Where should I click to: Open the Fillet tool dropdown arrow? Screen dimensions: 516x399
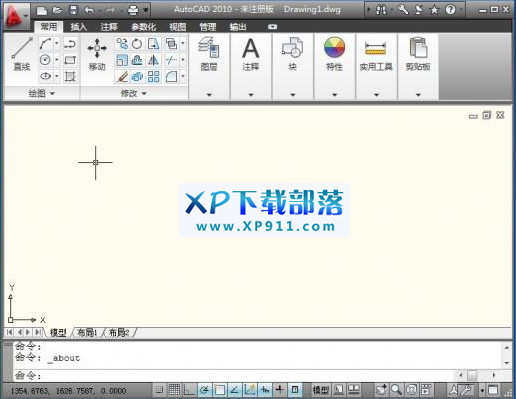coord(183,76)
